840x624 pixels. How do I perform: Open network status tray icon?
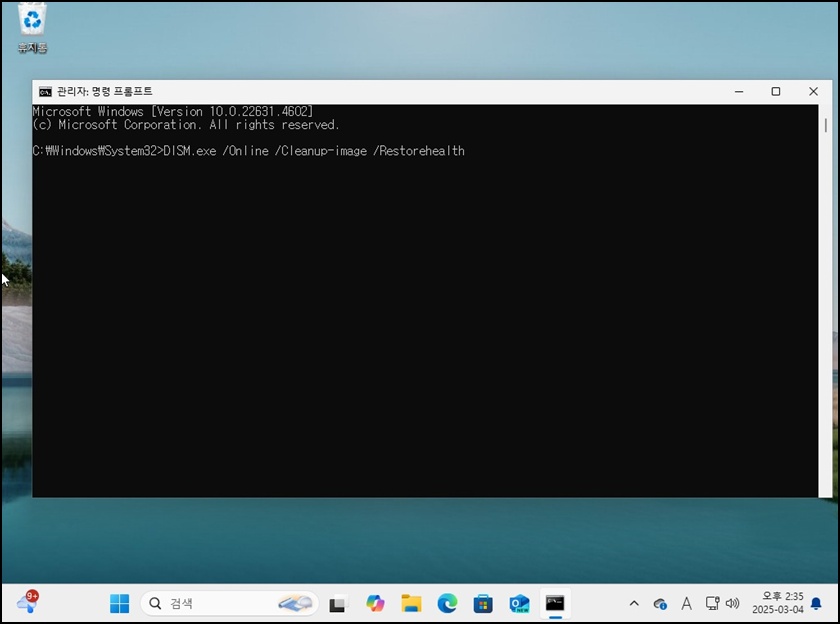click(712, 604)
